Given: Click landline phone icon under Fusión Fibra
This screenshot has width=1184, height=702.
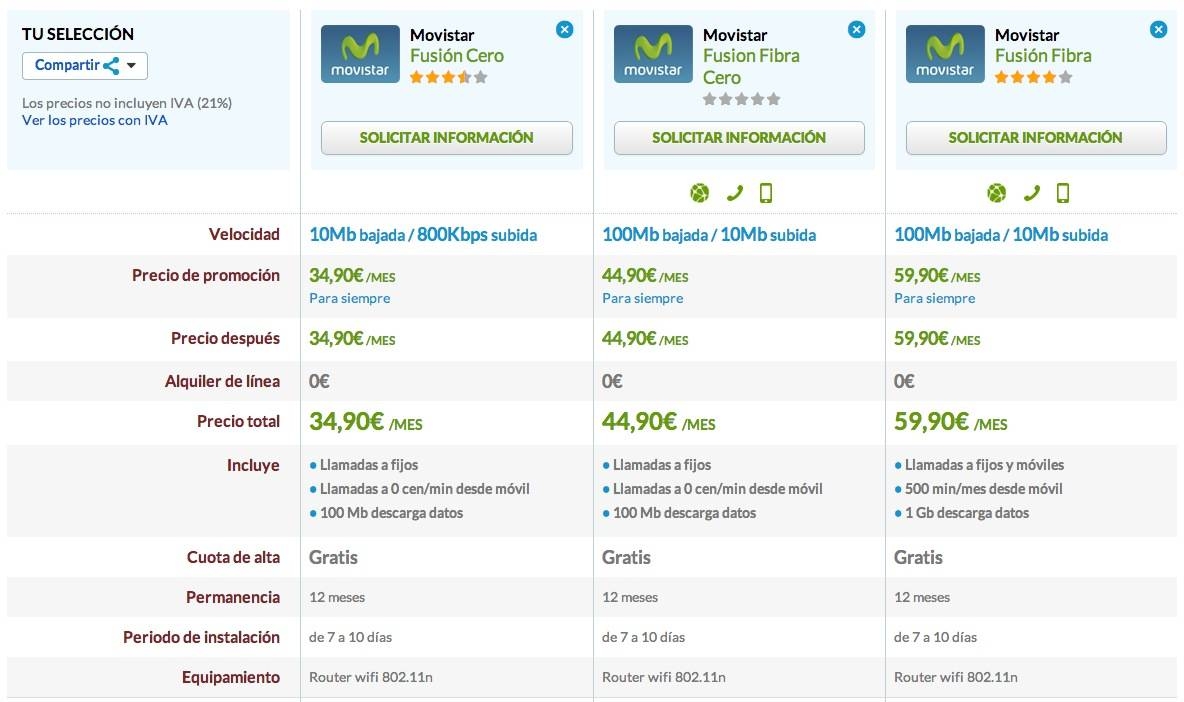Looking at the screenshot, I should pyautogui.click(x=1031, y=193).
